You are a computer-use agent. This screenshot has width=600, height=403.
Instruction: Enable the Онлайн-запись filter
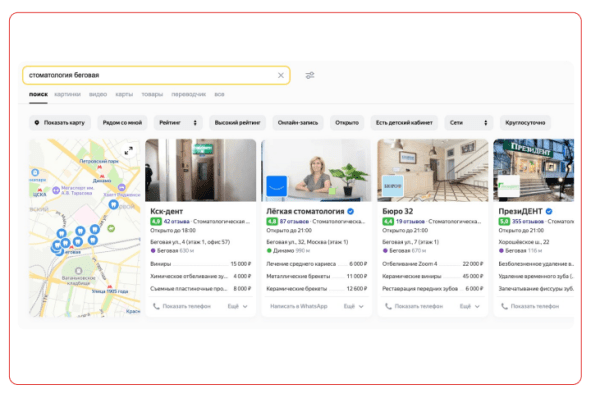(x=297, y=122)
